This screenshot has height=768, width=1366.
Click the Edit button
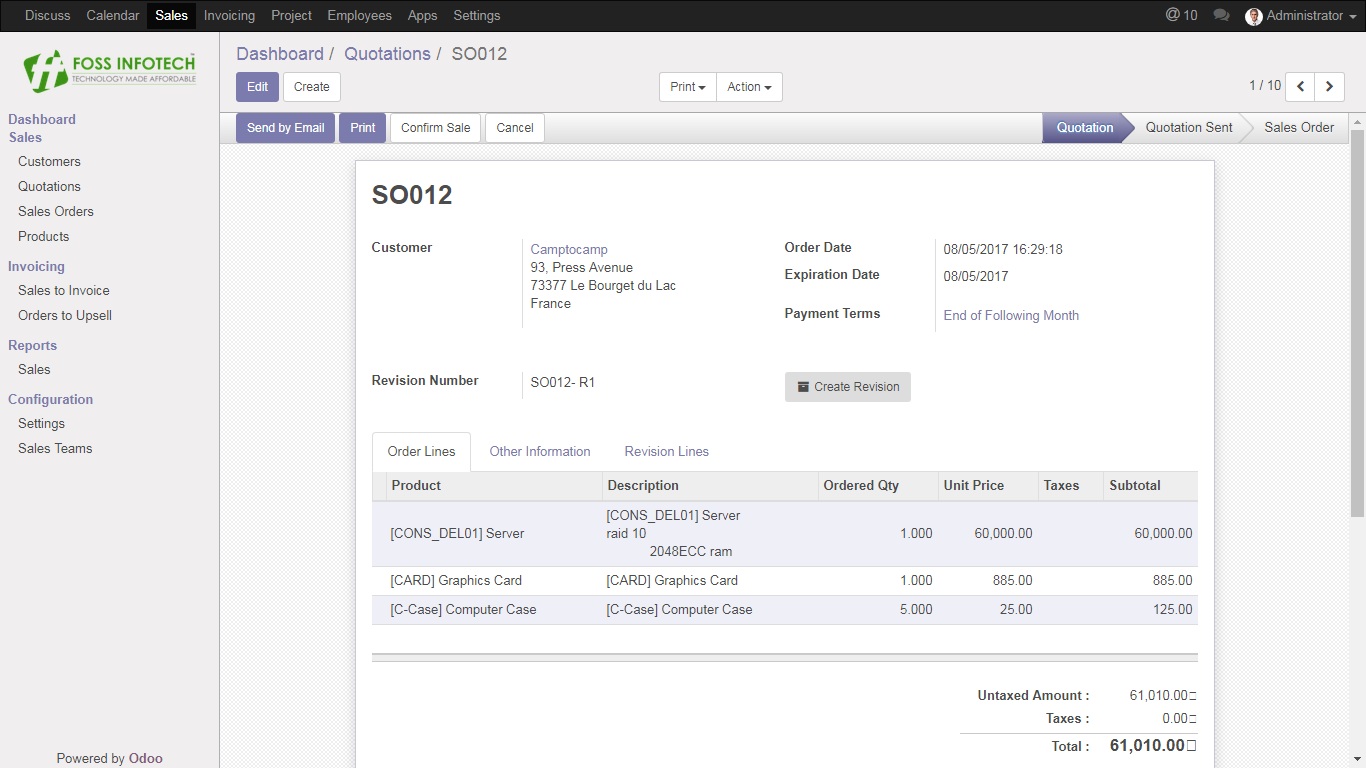pyautogui.click(x=257, y=87)
